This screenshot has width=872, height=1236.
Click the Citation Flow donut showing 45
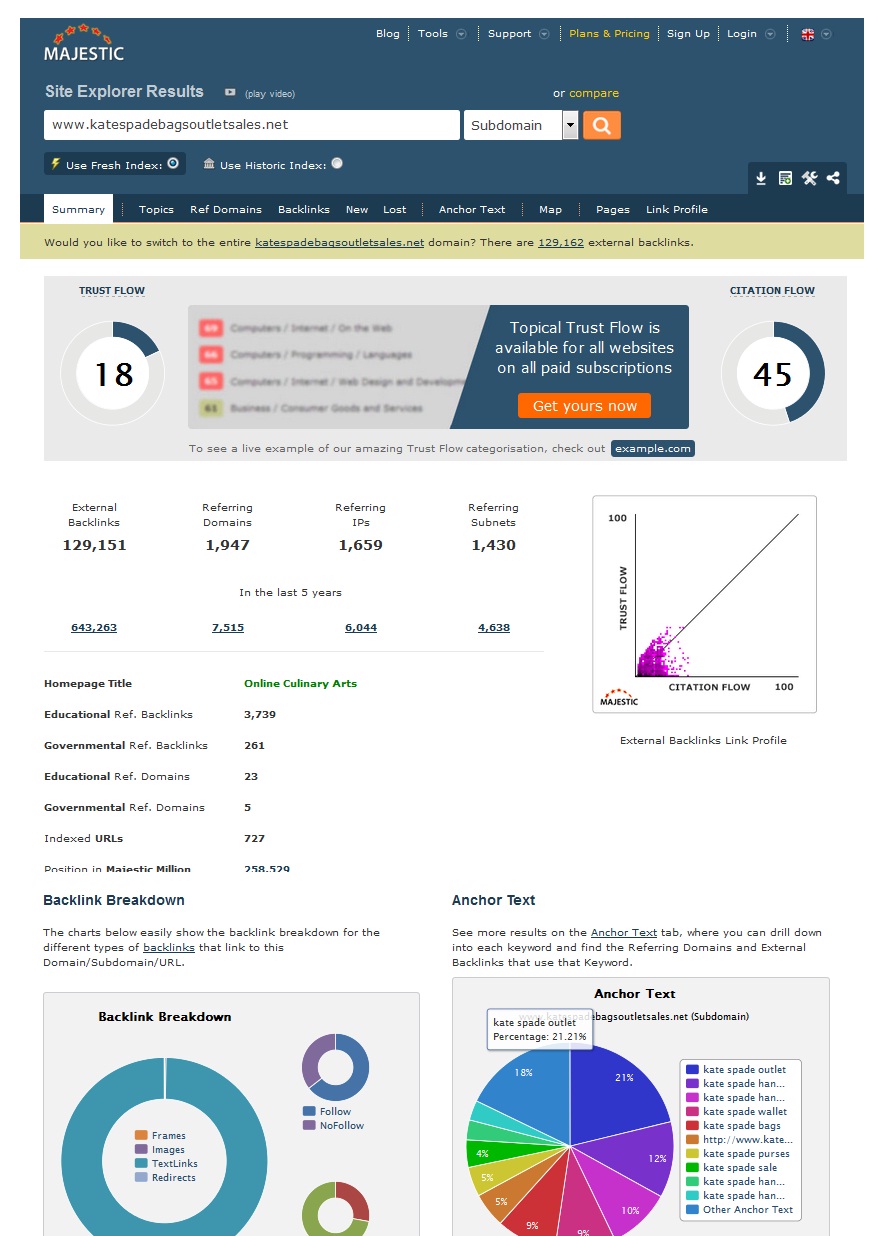tap(773, 373)
